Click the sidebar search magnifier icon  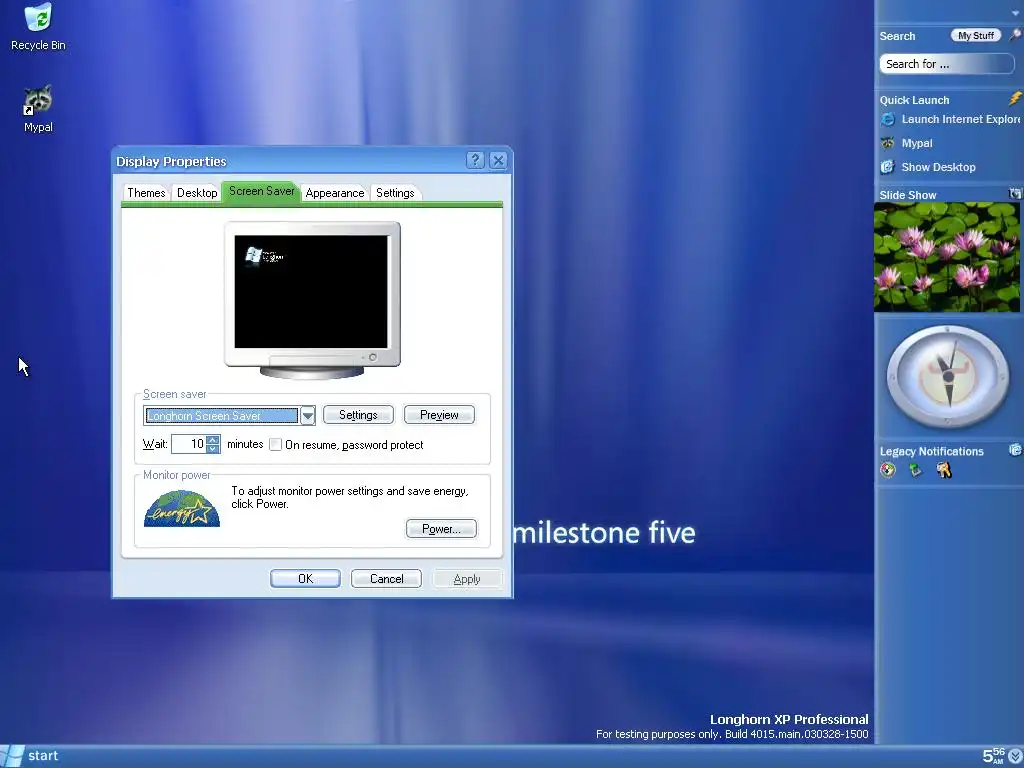click(1015, 35)
